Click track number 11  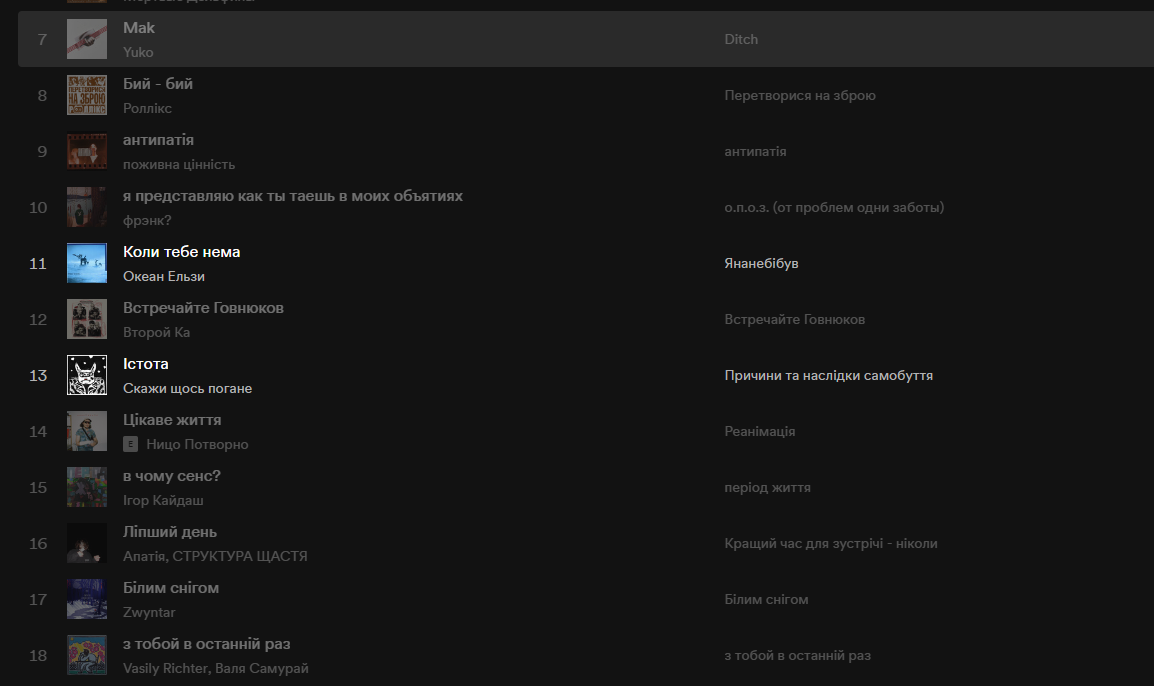point(38,263)
